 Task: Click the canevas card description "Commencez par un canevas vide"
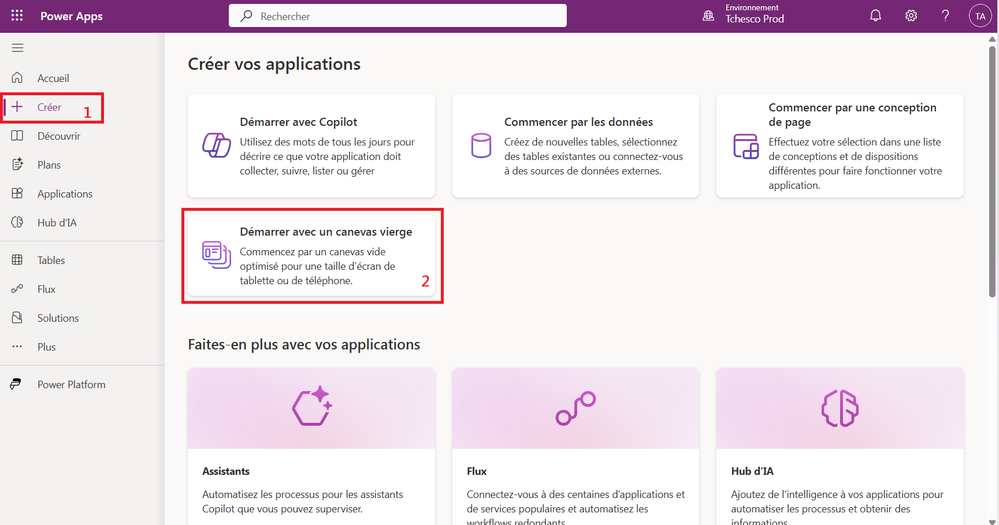[317, 266]
